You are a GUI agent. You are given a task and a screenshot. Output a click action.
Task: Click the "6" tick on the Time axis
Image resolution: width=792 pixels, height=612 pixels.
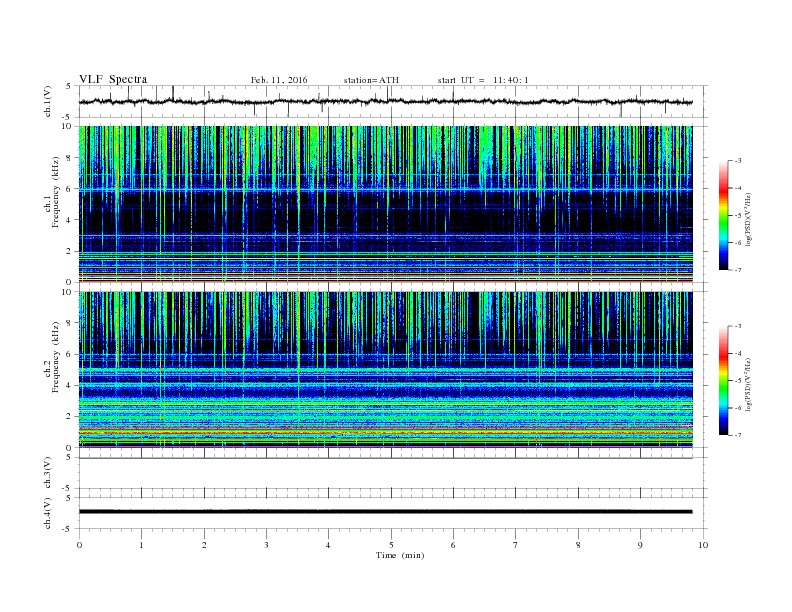pos(453,545)
